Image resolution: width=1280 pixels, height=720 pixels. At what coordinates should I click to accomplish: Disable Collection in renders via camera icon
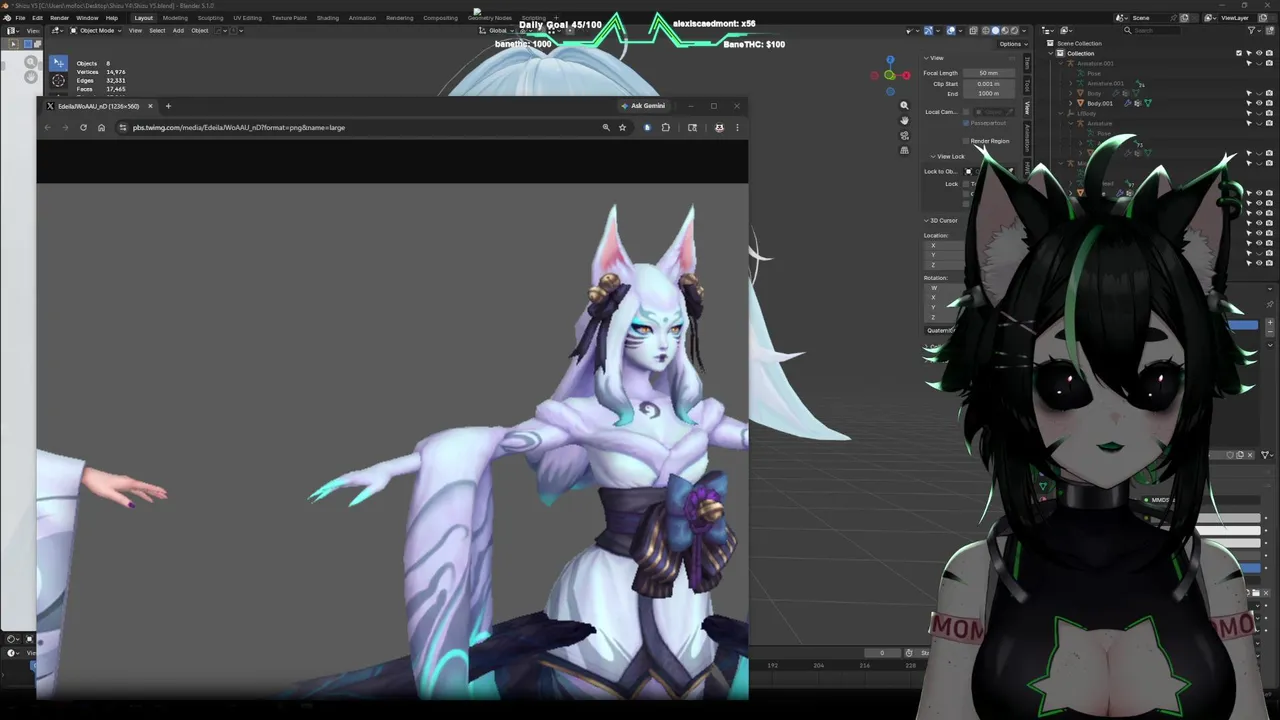coord(1269,53)
